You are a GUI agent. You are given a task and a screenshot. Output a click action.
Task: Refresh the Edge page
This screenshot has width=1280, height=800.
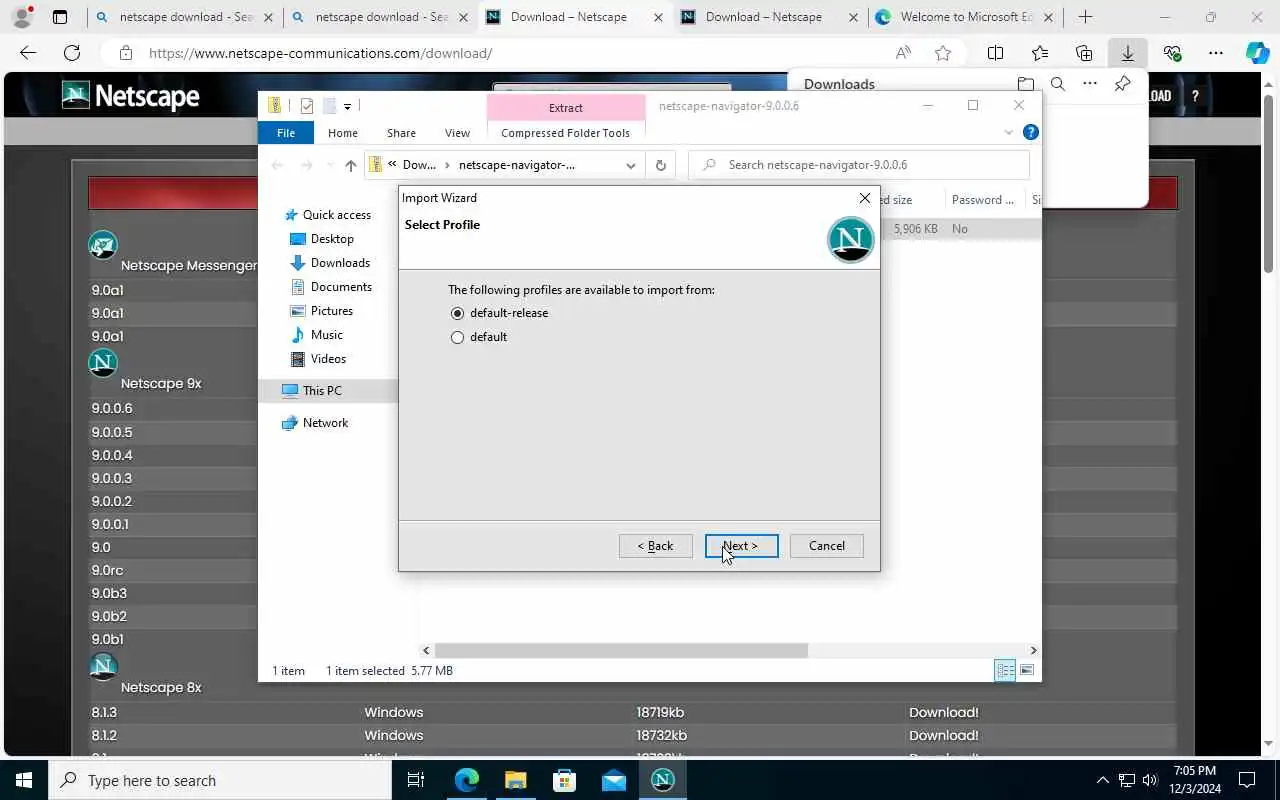(72, 53)
